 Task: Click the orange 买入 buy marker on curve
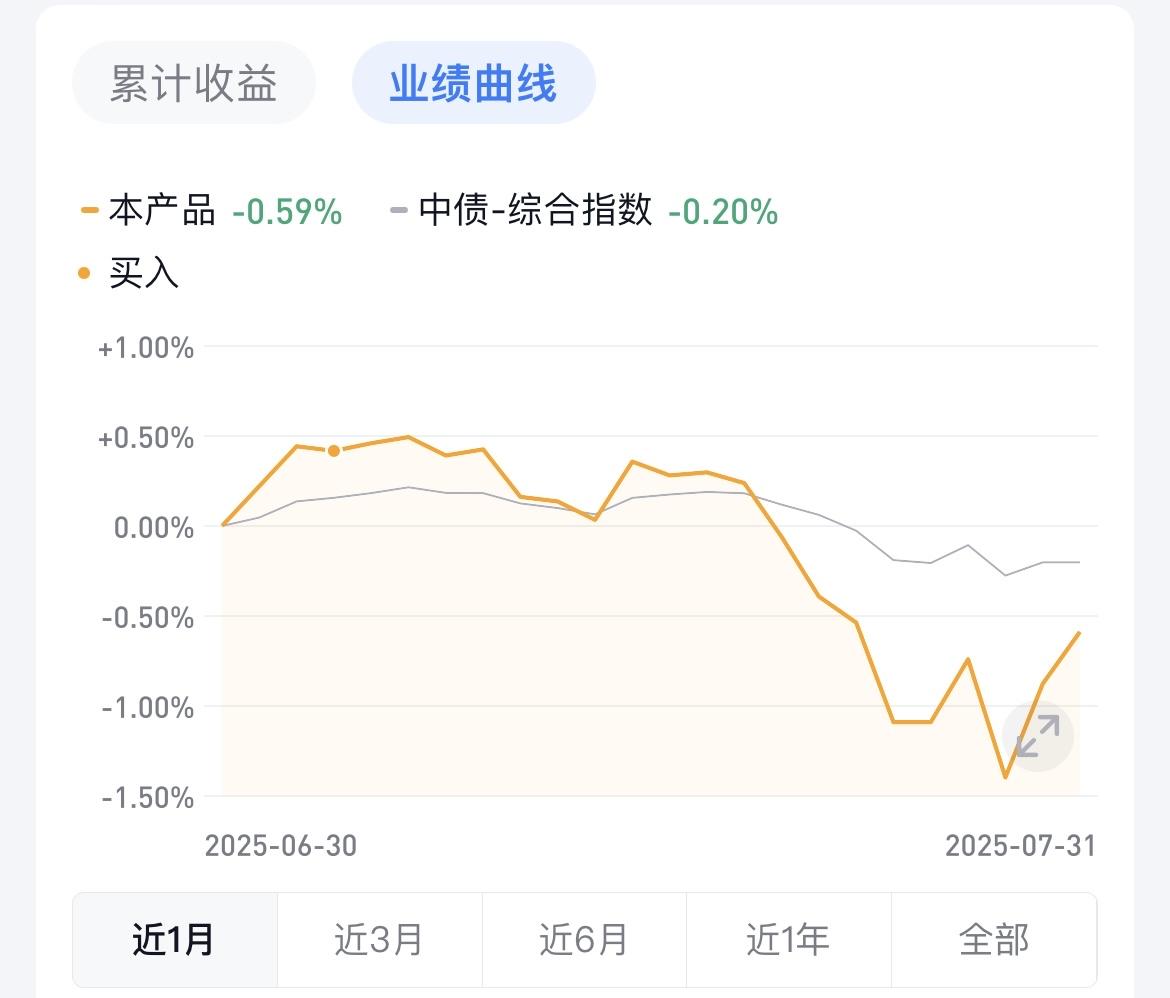click(x=334, y=450)
